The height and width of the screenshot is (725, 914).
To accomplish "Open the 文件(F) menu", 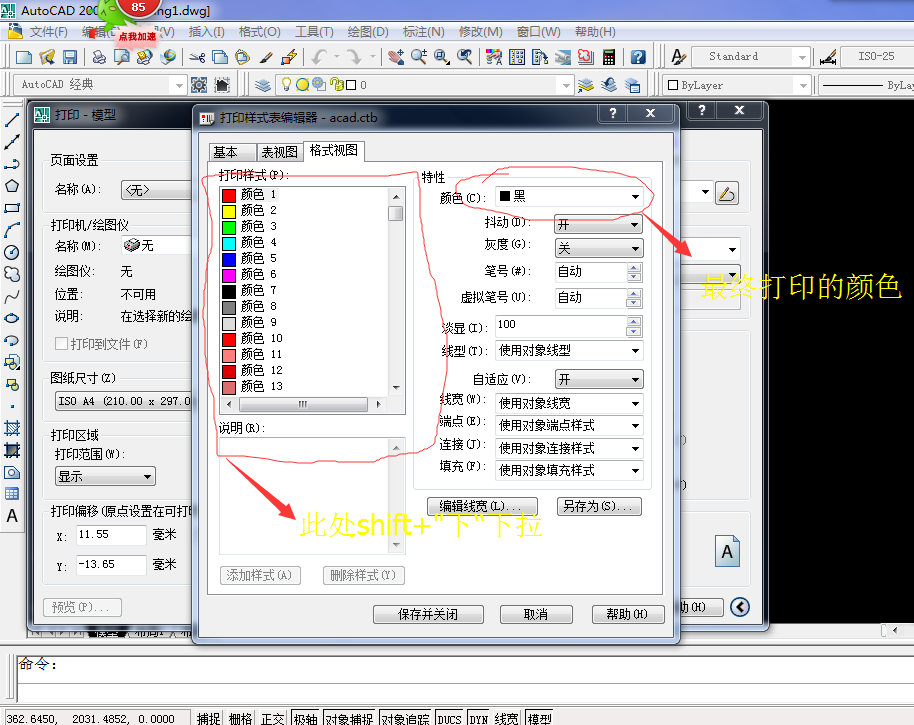I will point(48,32).
